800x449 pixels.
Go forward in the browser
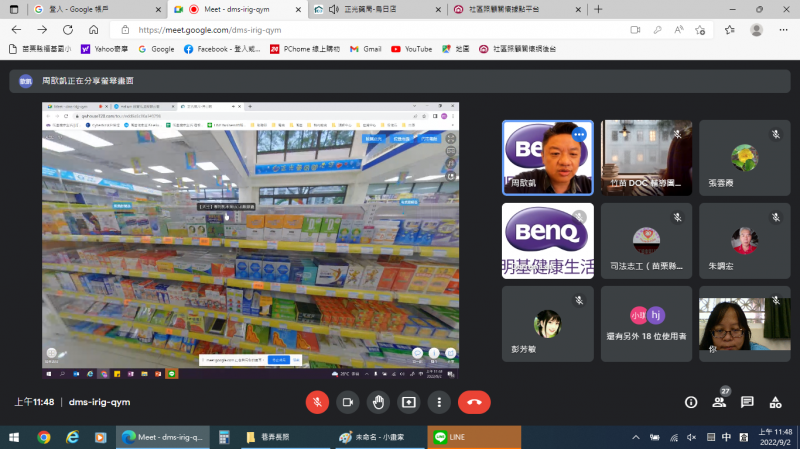[x=42, y=30]
